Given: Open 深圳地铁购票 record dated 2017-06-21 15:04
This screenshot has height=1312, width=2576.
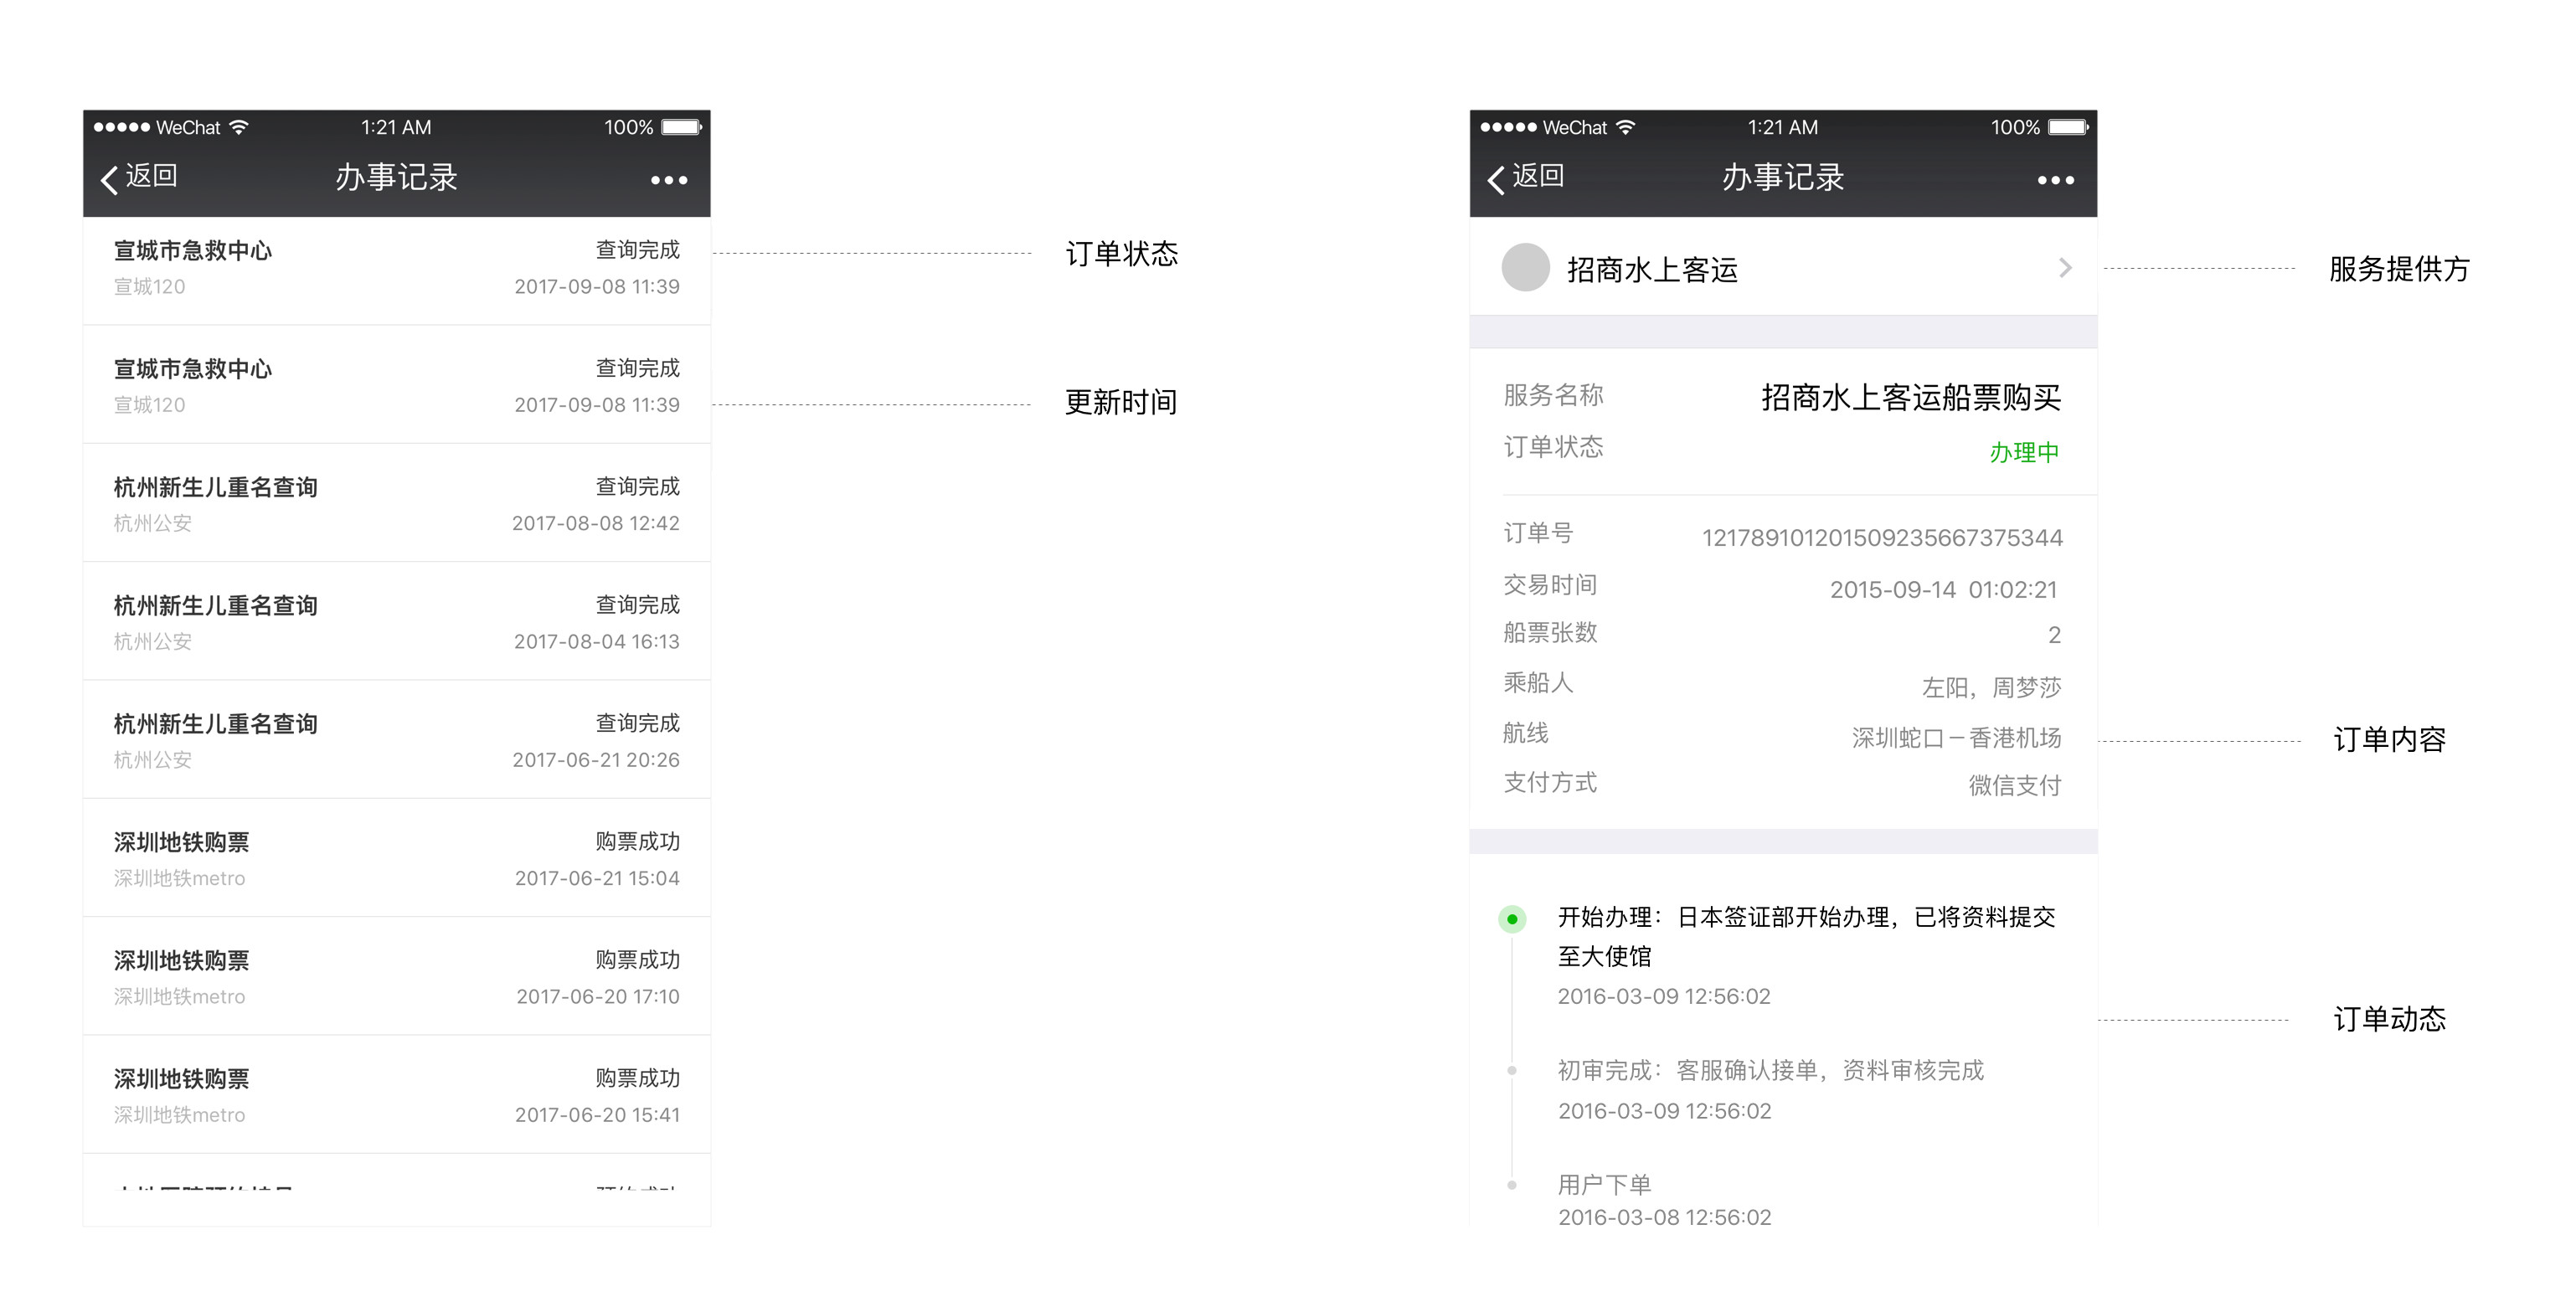Looking at the screenshot, I should 396,859.
